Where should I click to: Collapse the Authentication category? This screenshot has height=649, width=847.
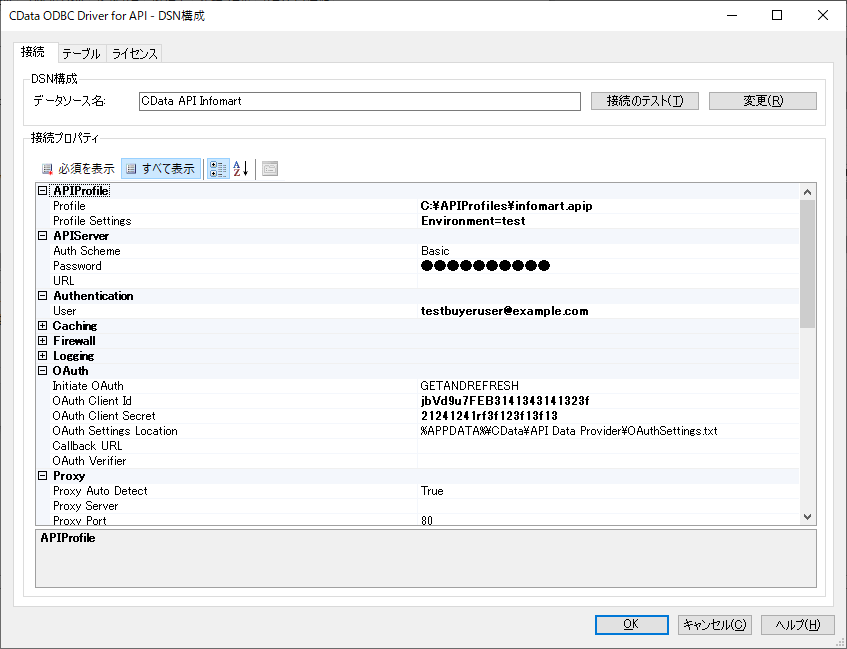point(43,296)
